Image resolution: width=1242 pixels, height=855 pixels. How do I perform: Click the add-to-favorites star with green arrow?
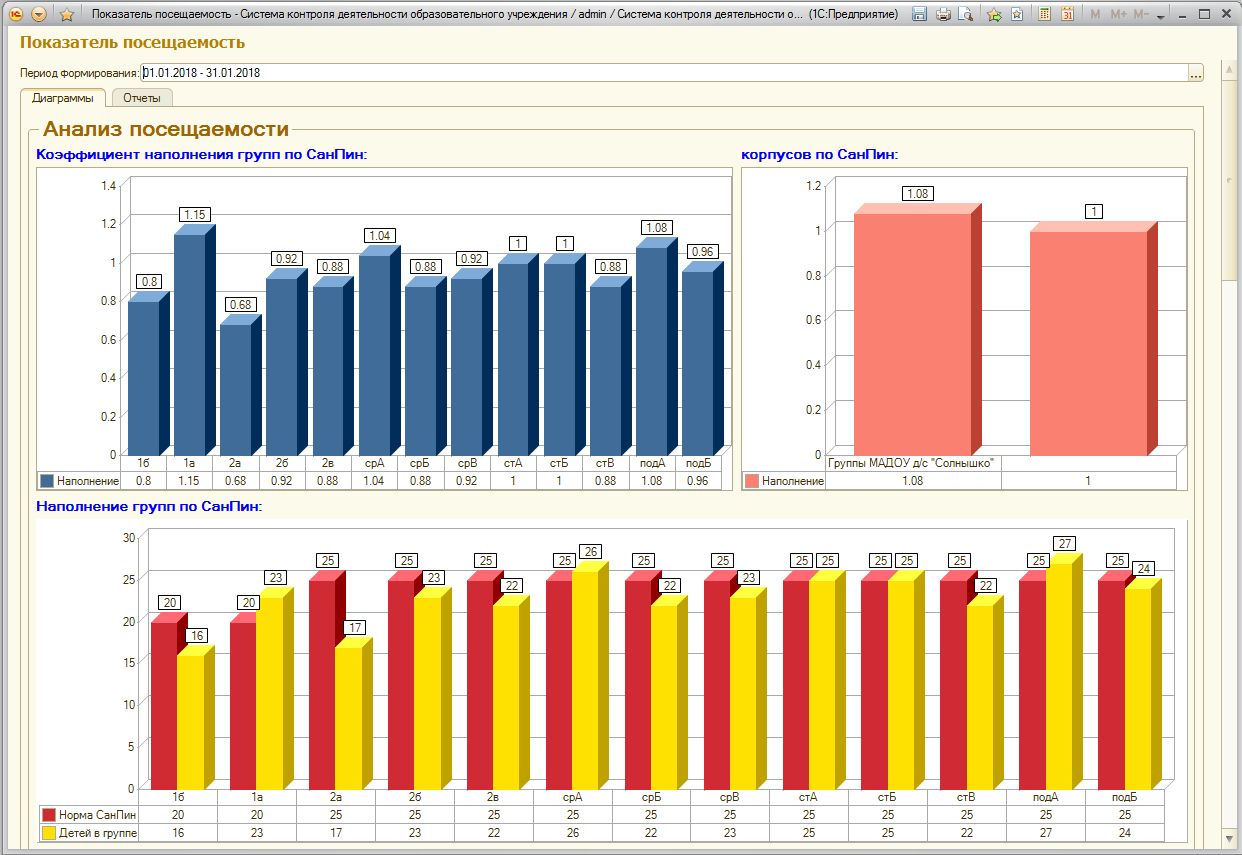point(994,14)
